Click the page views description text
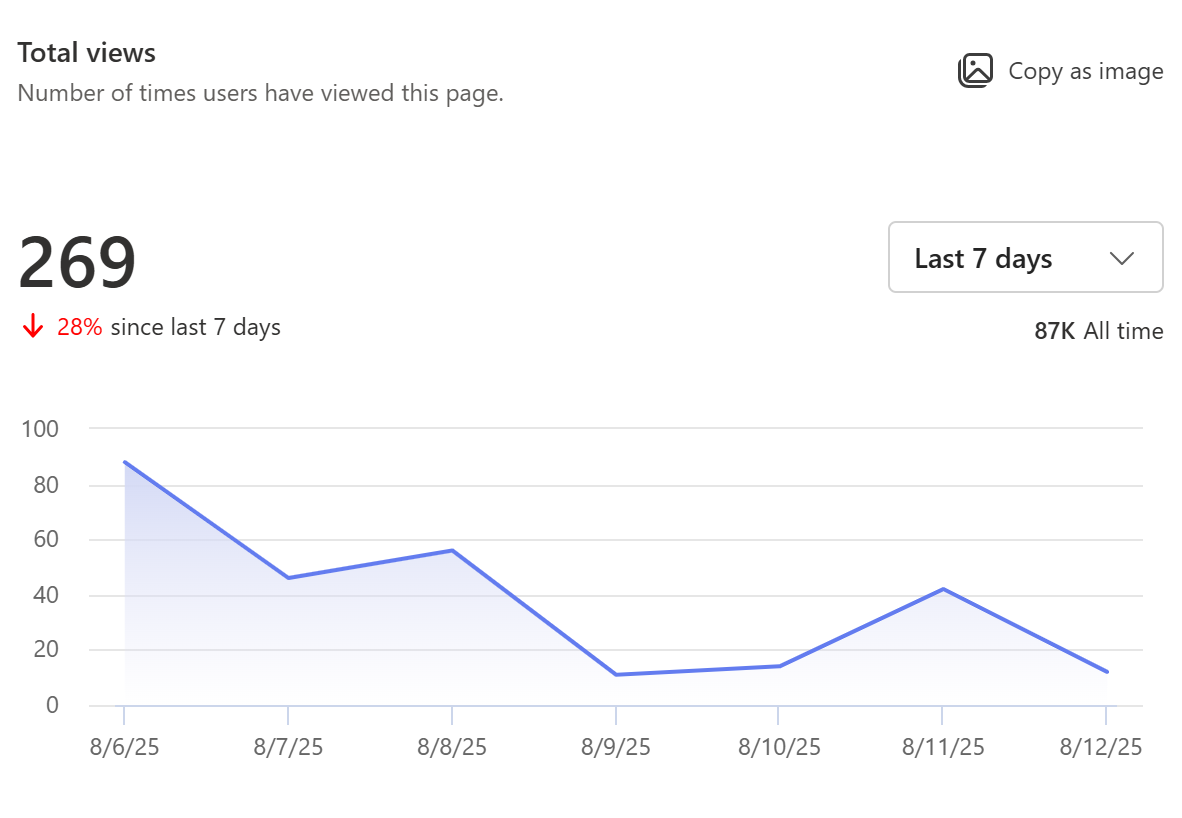 [x=261, y=93]
